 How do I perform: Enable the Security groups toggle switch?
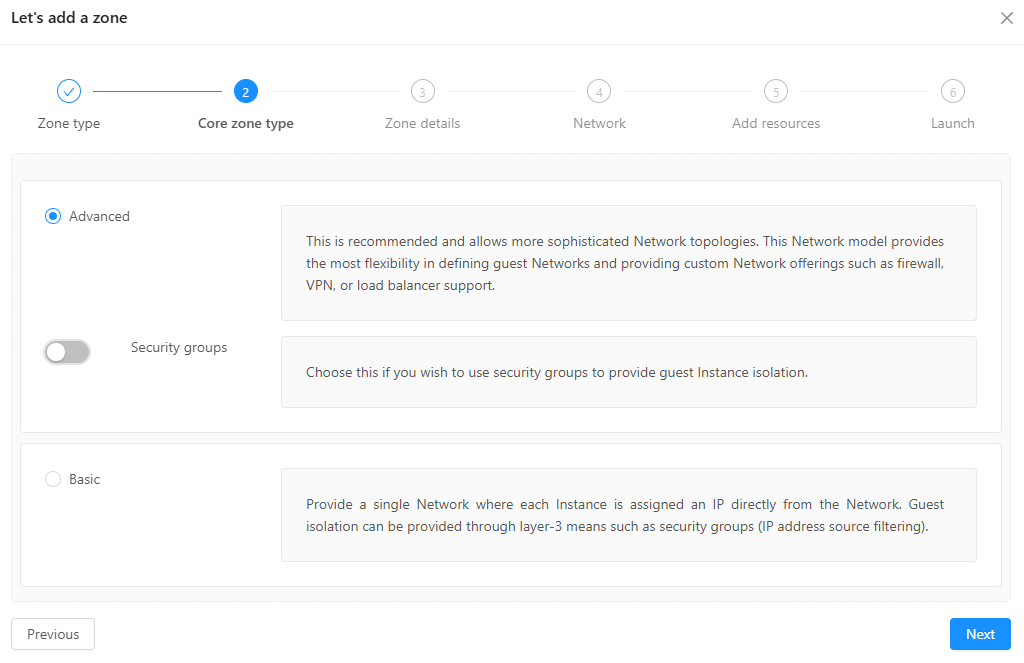[67, 352]
